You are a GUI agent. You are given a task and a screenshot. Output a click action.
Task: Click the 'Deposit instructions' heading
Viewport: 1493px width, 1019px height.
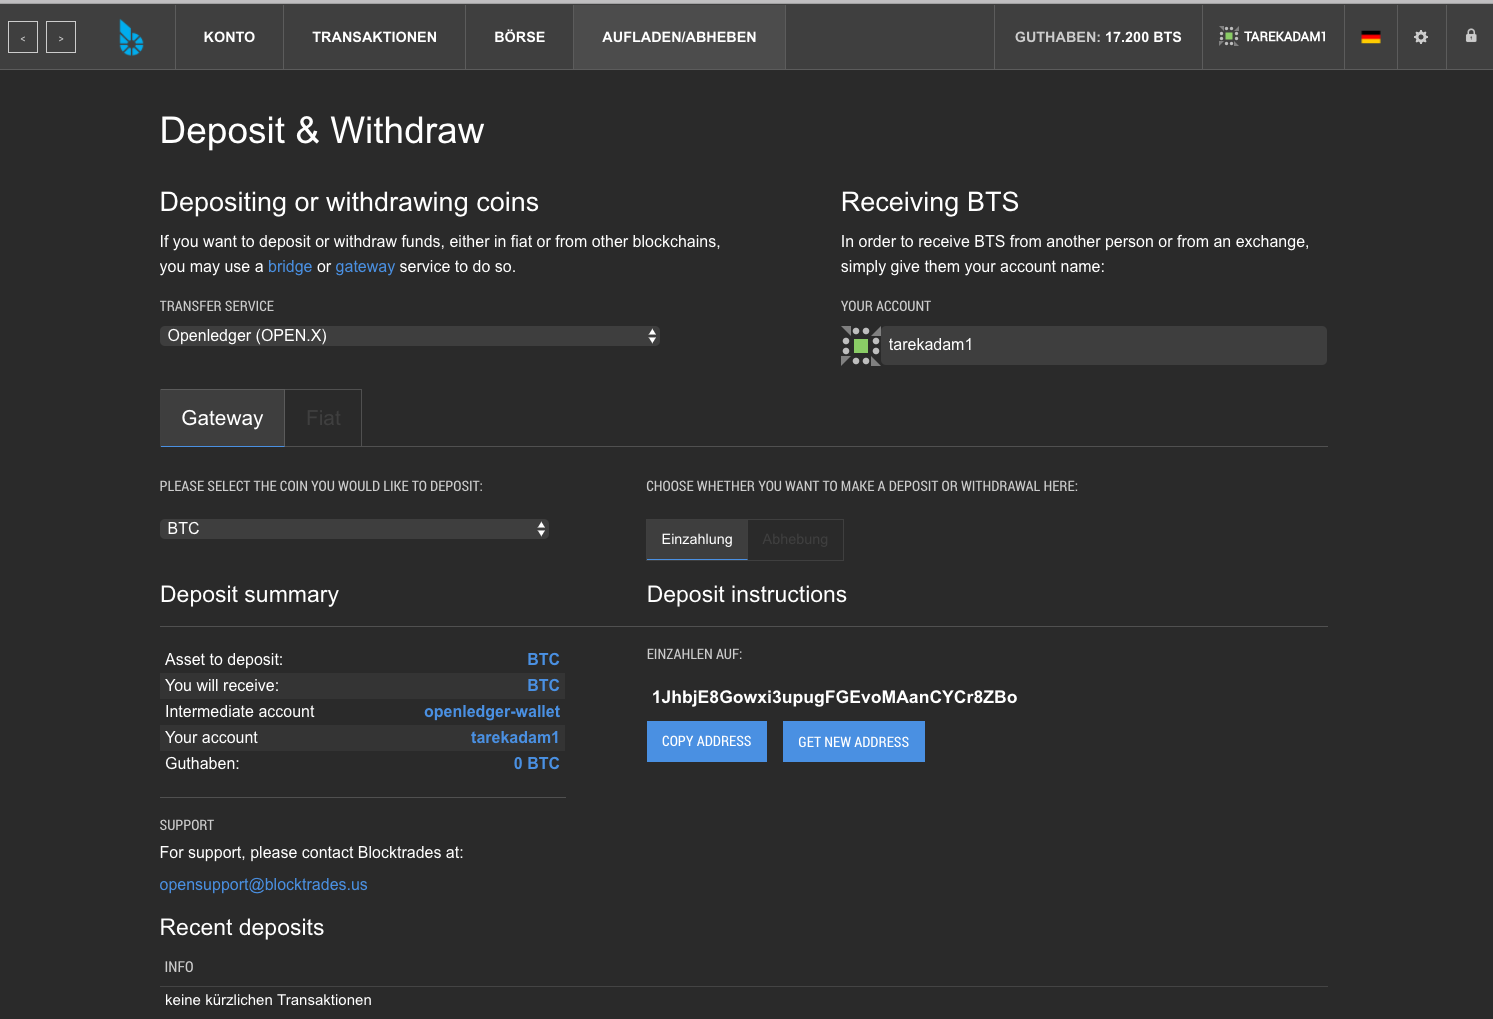[747, 595]
